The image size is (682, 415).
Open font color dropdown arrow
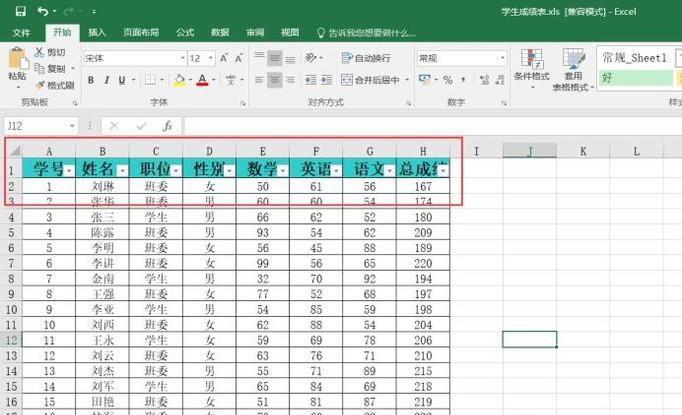214,80
